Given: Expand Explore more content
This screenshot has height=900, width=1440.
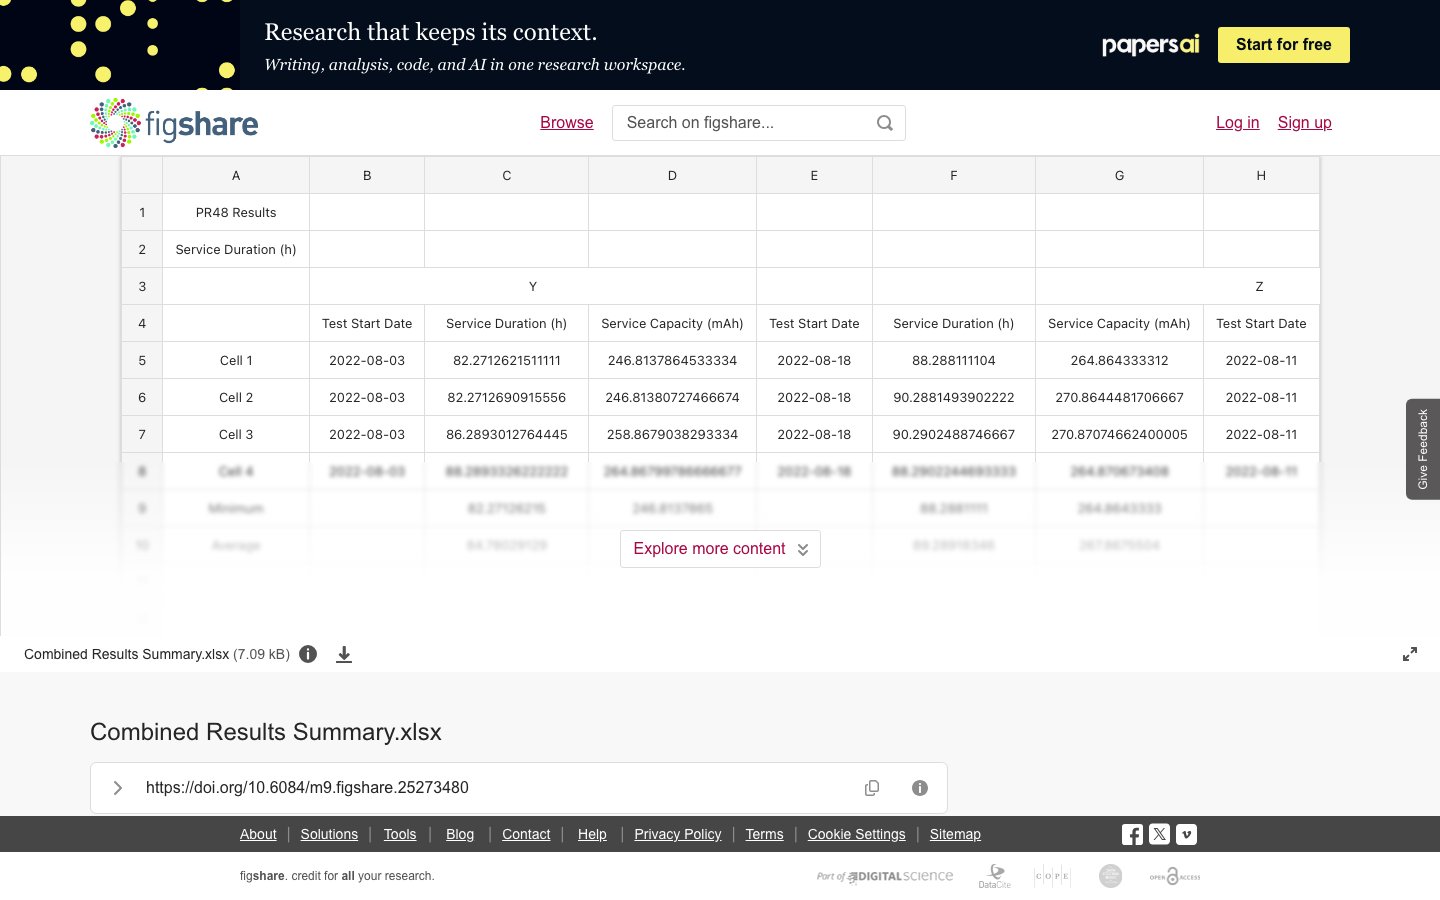Looking at the screenshot, I should (720, 549).
